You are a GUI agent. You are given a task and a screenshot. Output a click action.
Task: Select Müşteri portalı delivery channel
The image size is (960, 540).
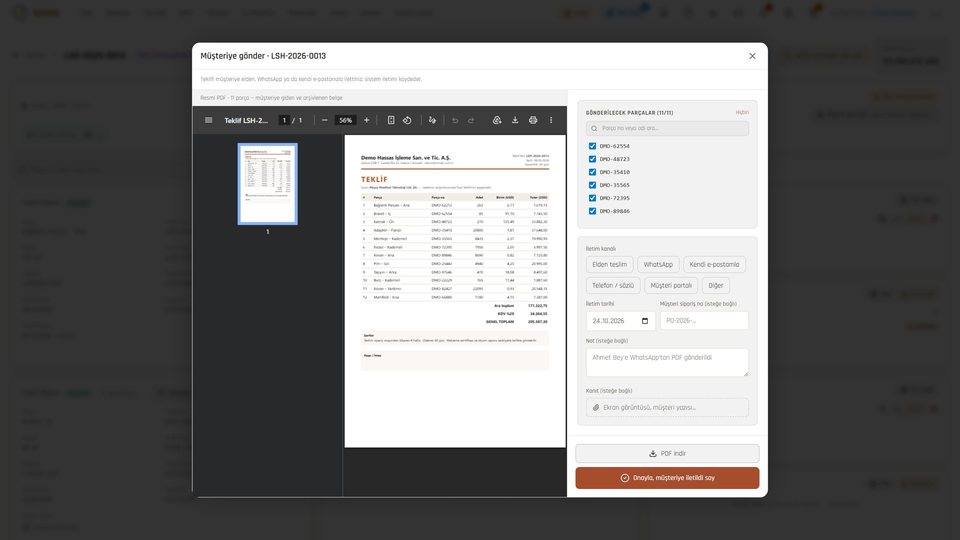[x=671, y=285]
